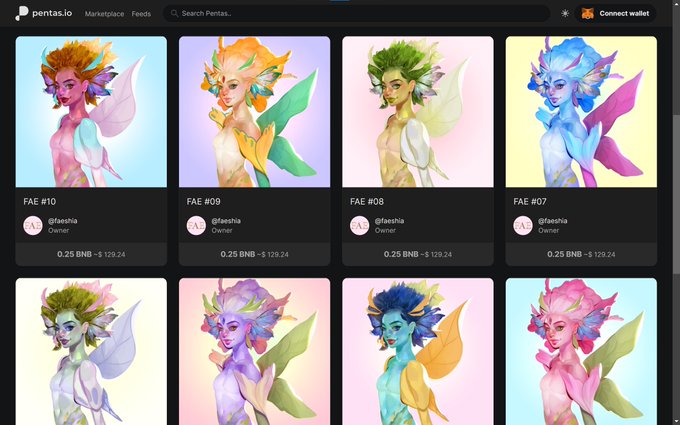
Task: Click the 0.25 BNB price on FAE #09
Action: click(x=238, y=254)
